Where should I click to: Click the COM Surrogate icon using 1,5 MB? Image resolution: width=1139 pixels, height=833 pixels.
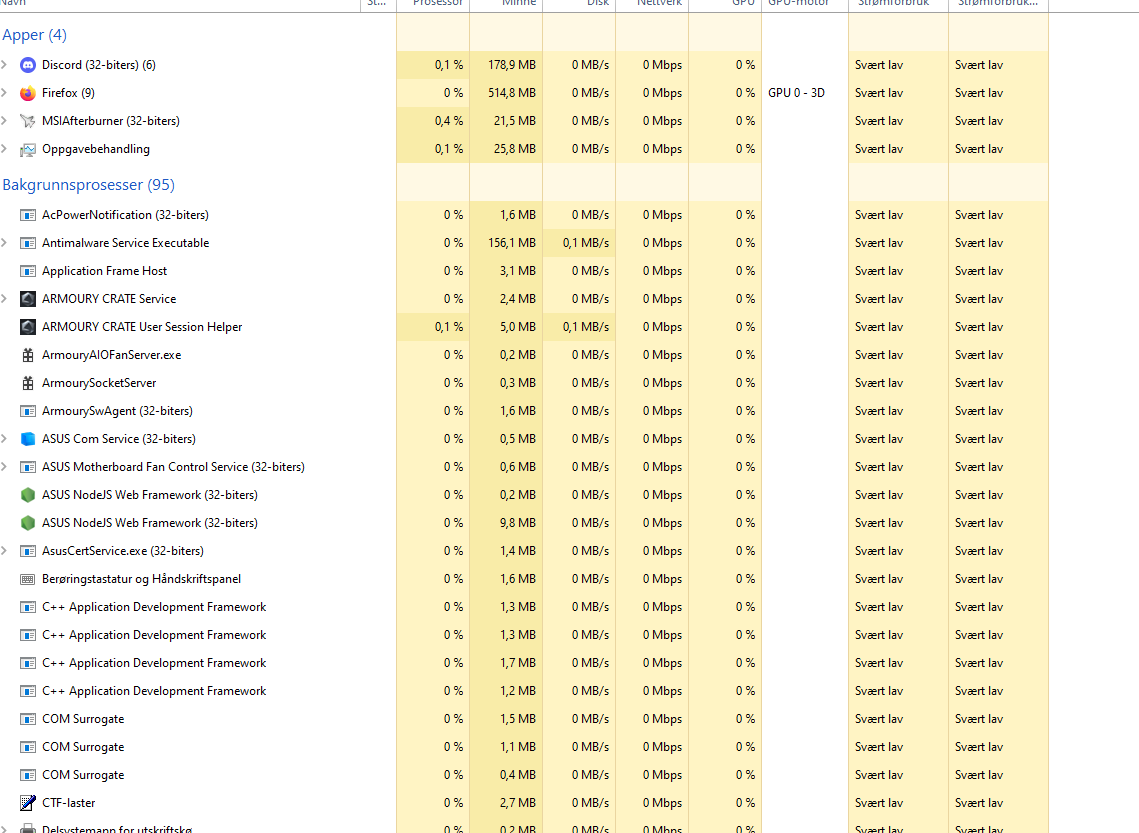[x=28, y=719]
